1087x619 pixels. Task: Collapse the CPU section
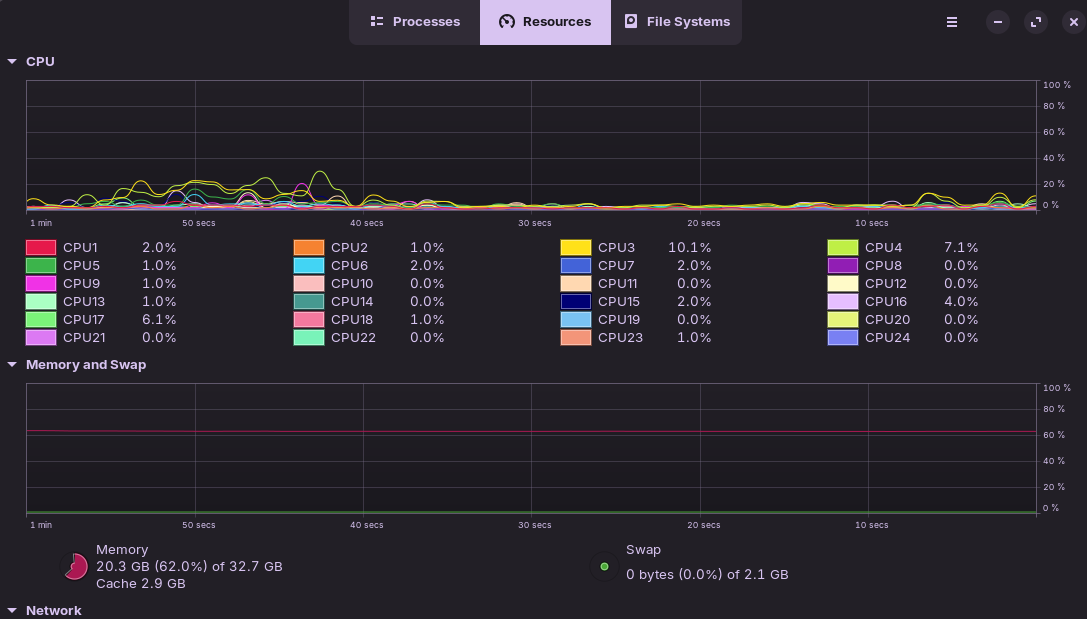12,62
